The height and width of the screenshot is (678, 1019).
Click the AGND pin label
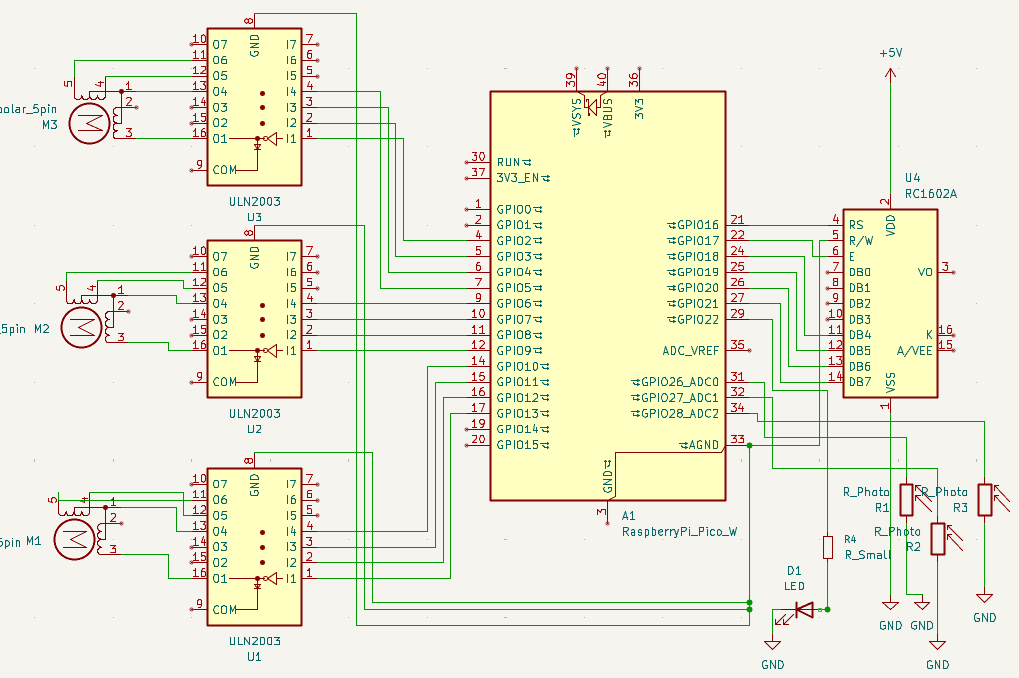pyautogui.click(x=703, y=445)
